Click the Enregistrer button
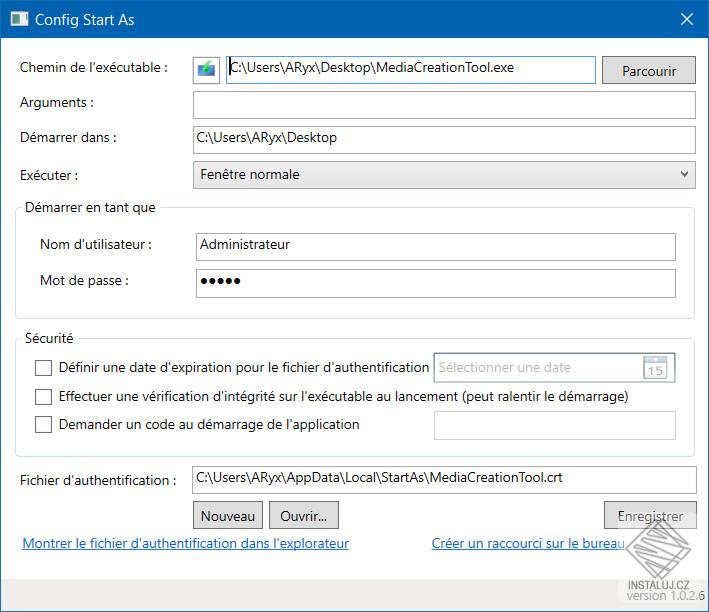 pos(650,515)
